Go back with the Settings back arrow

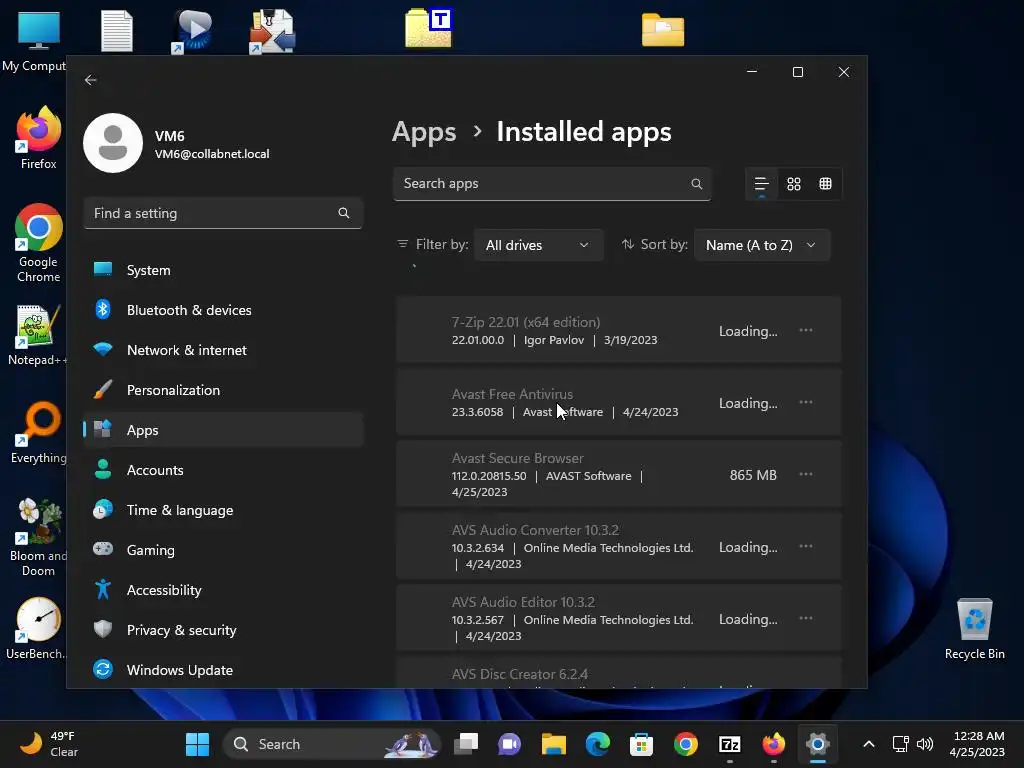coord(91,80)
